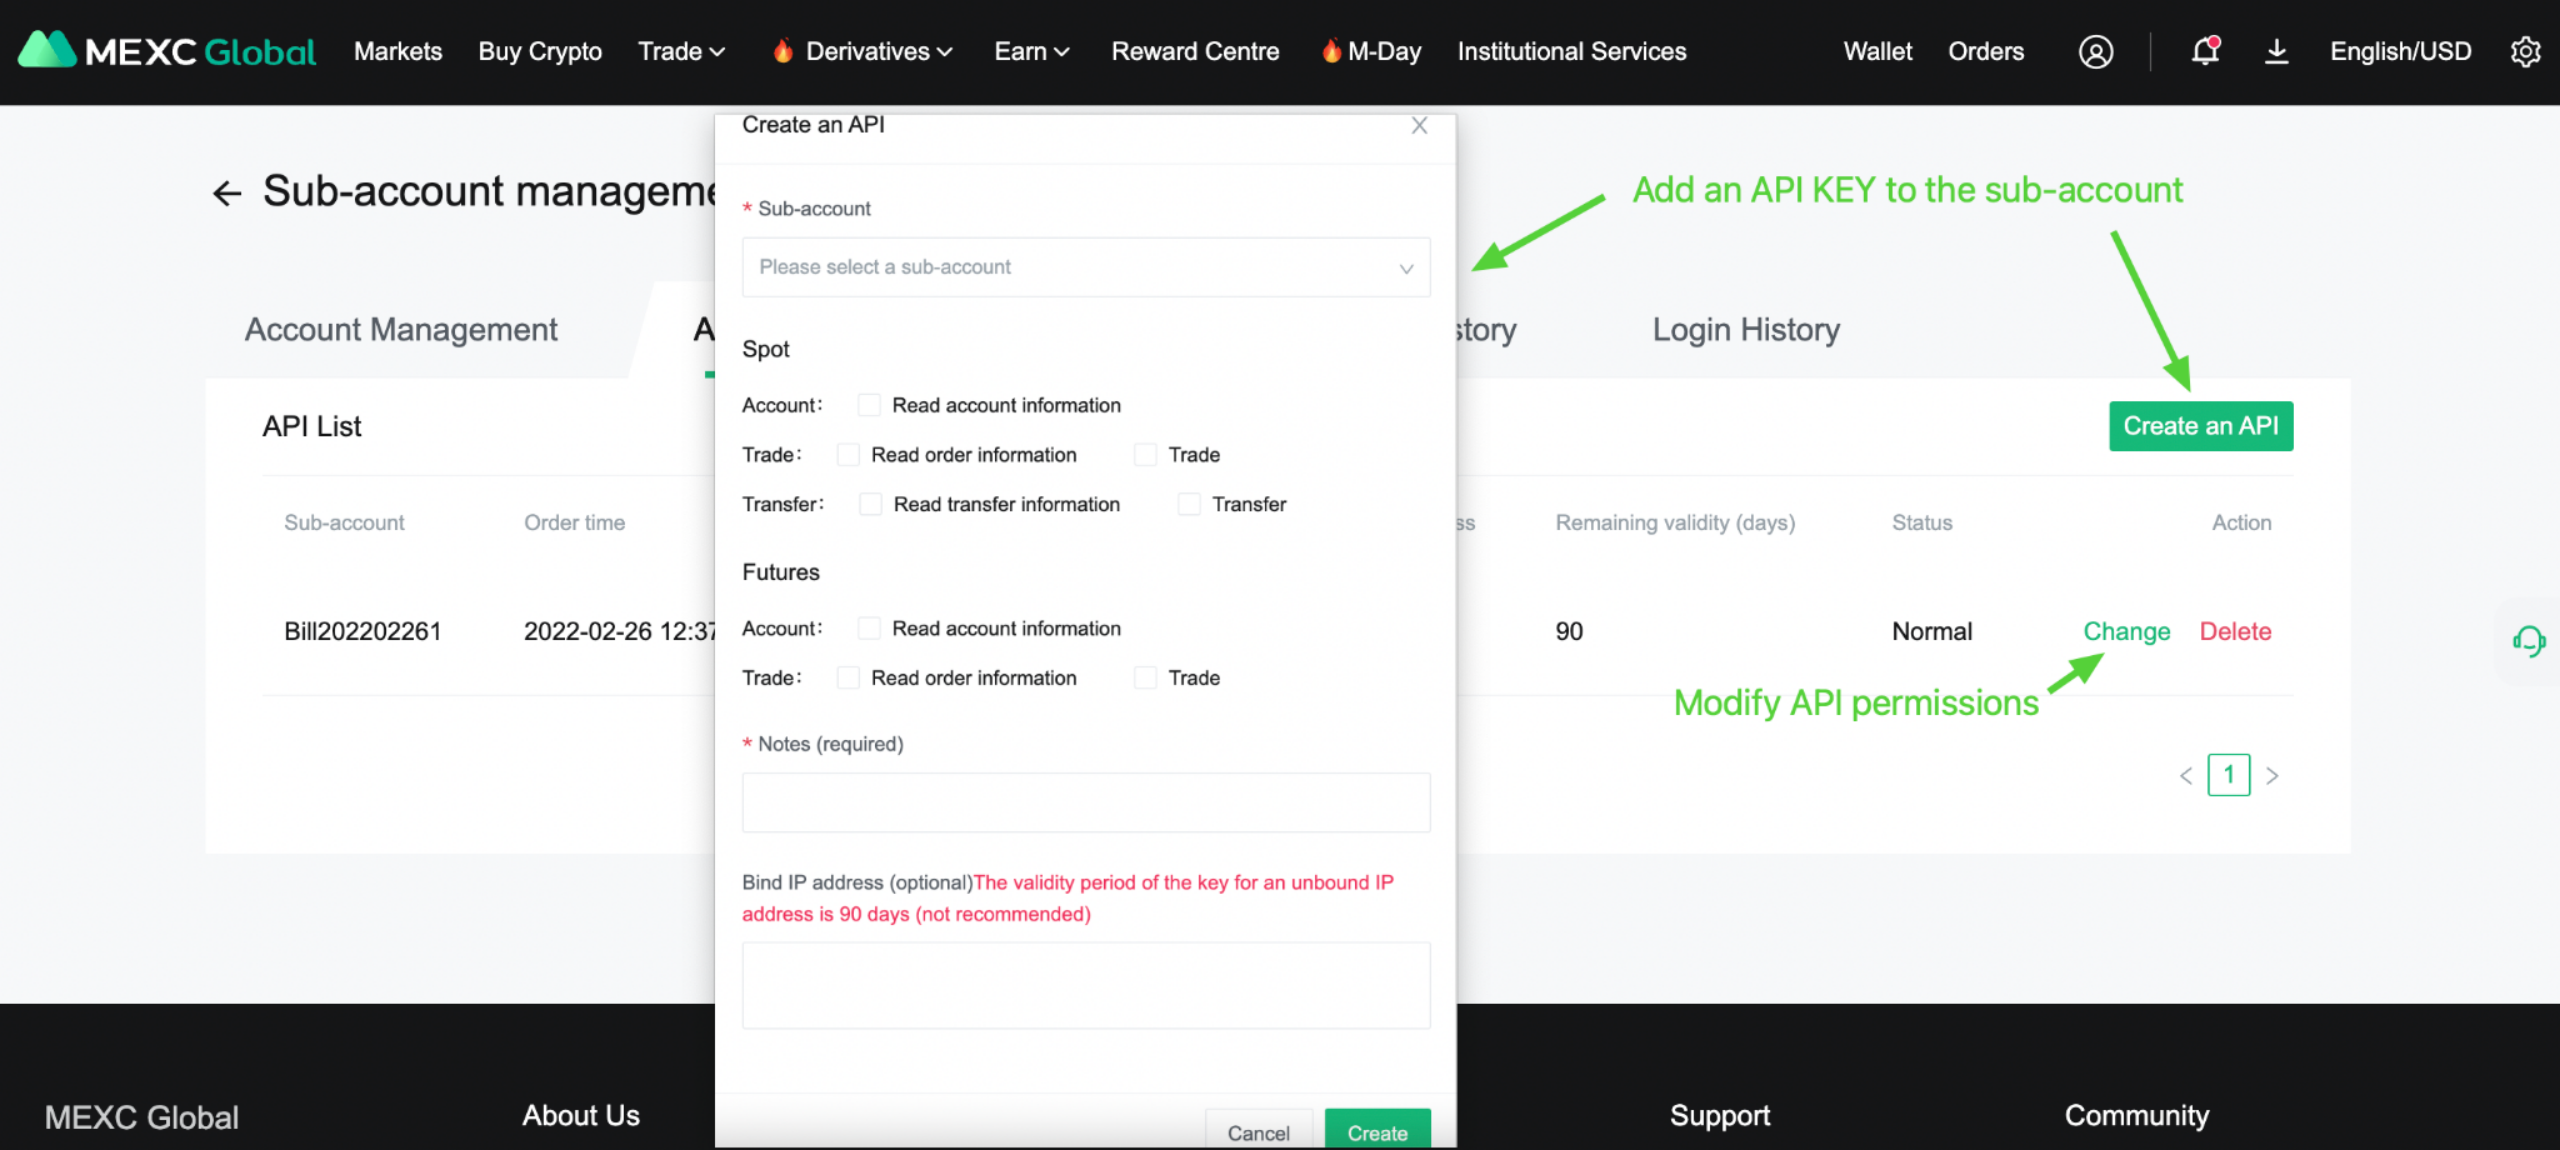Tick Futures Read order information checkbox
This screenshot has width=2560, height=1150.
pos(848,678)
